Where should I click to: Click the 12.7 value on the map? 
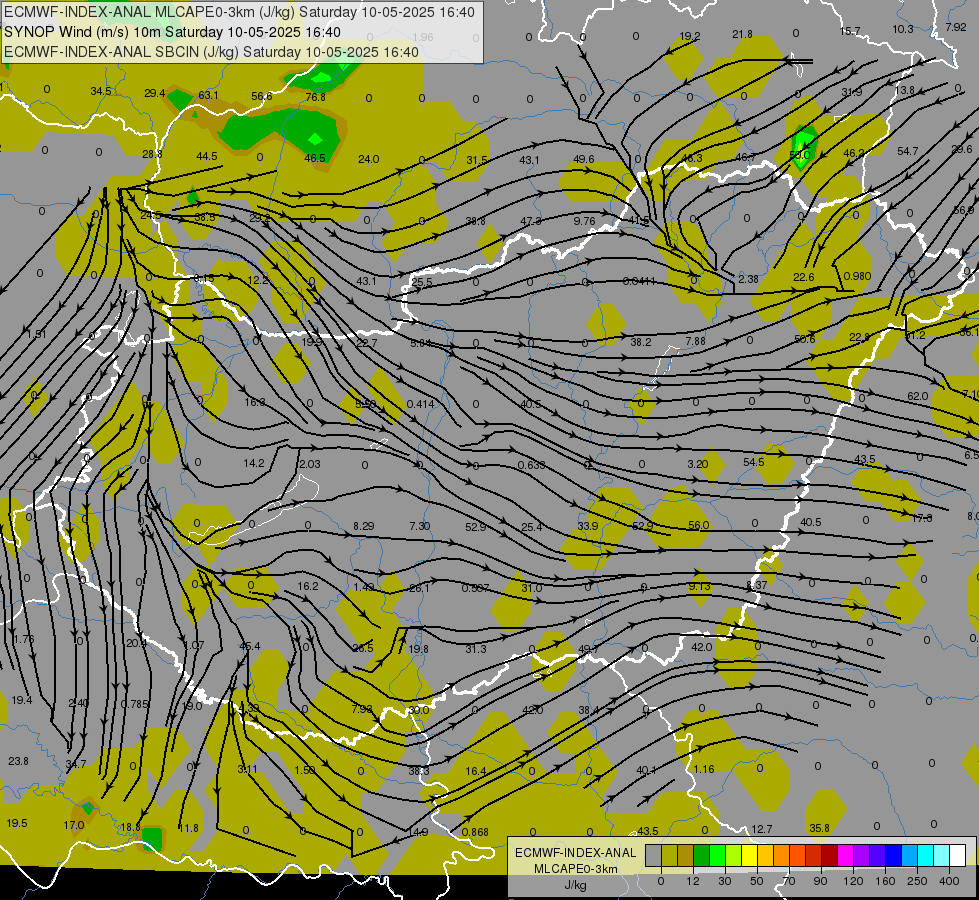pyautogui.click(x=762, y=829)
